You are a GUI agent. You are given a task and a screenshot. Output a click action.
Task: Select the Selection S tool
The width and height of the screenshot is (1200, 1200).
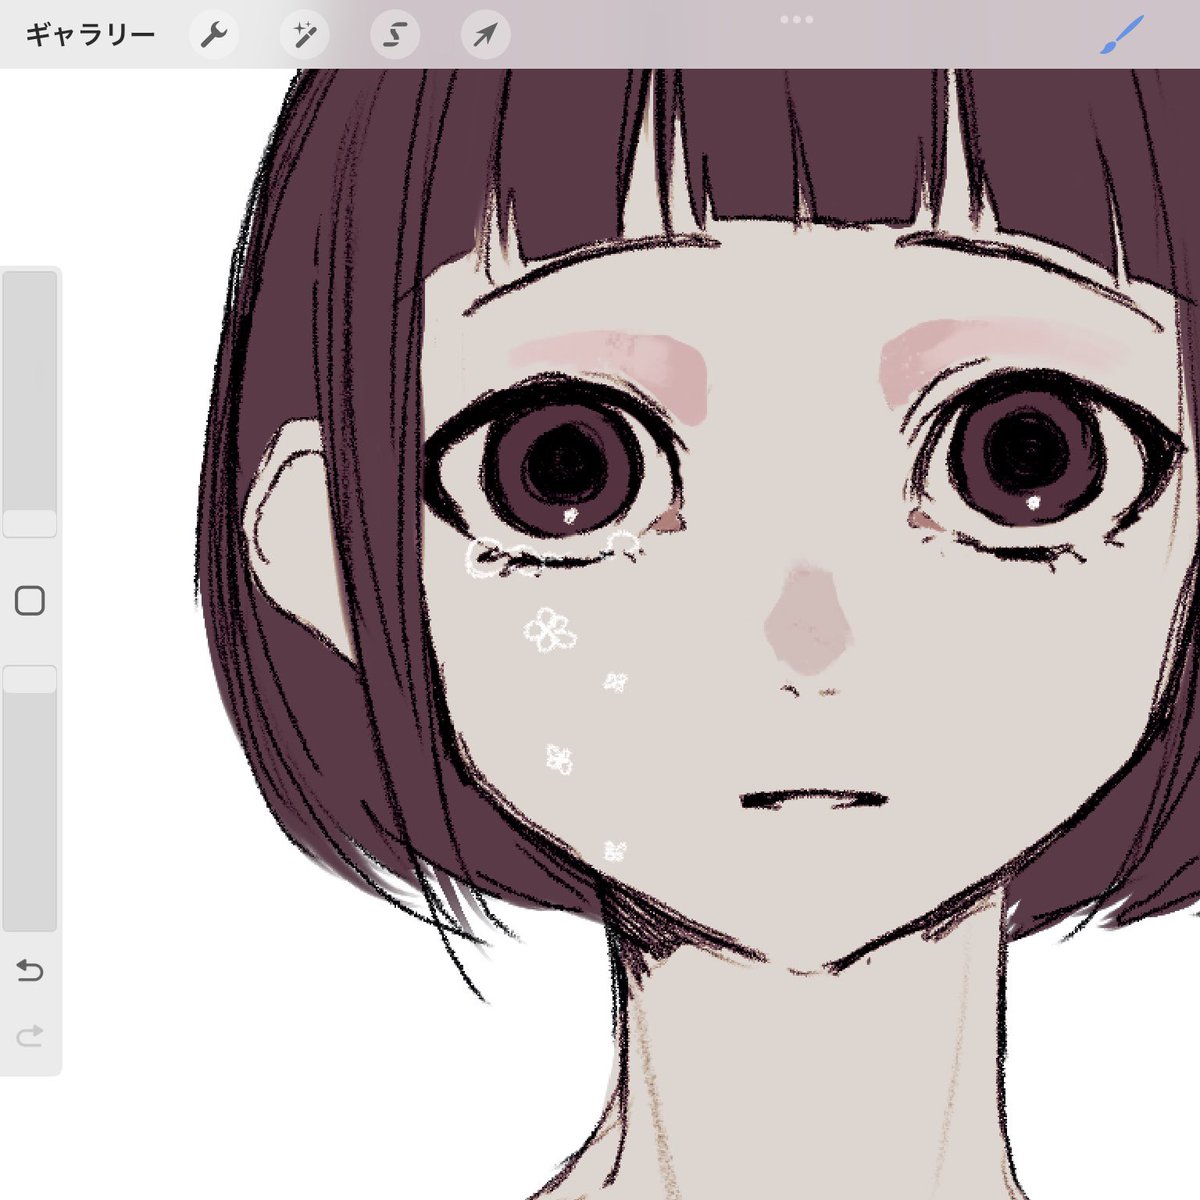pos(395,36)
